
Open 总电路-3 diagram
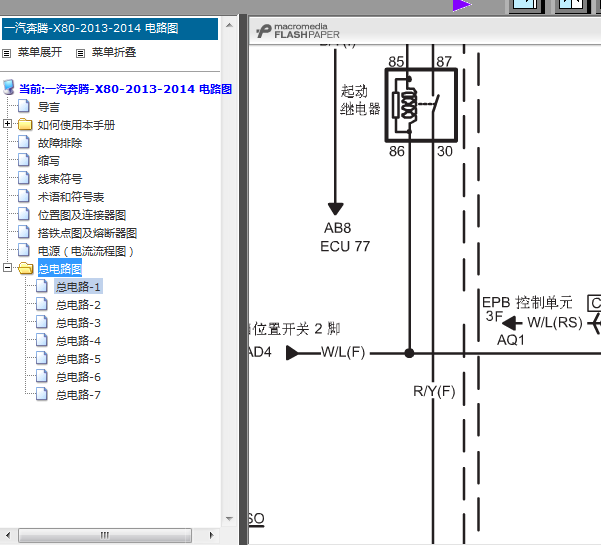coord(78,323)
